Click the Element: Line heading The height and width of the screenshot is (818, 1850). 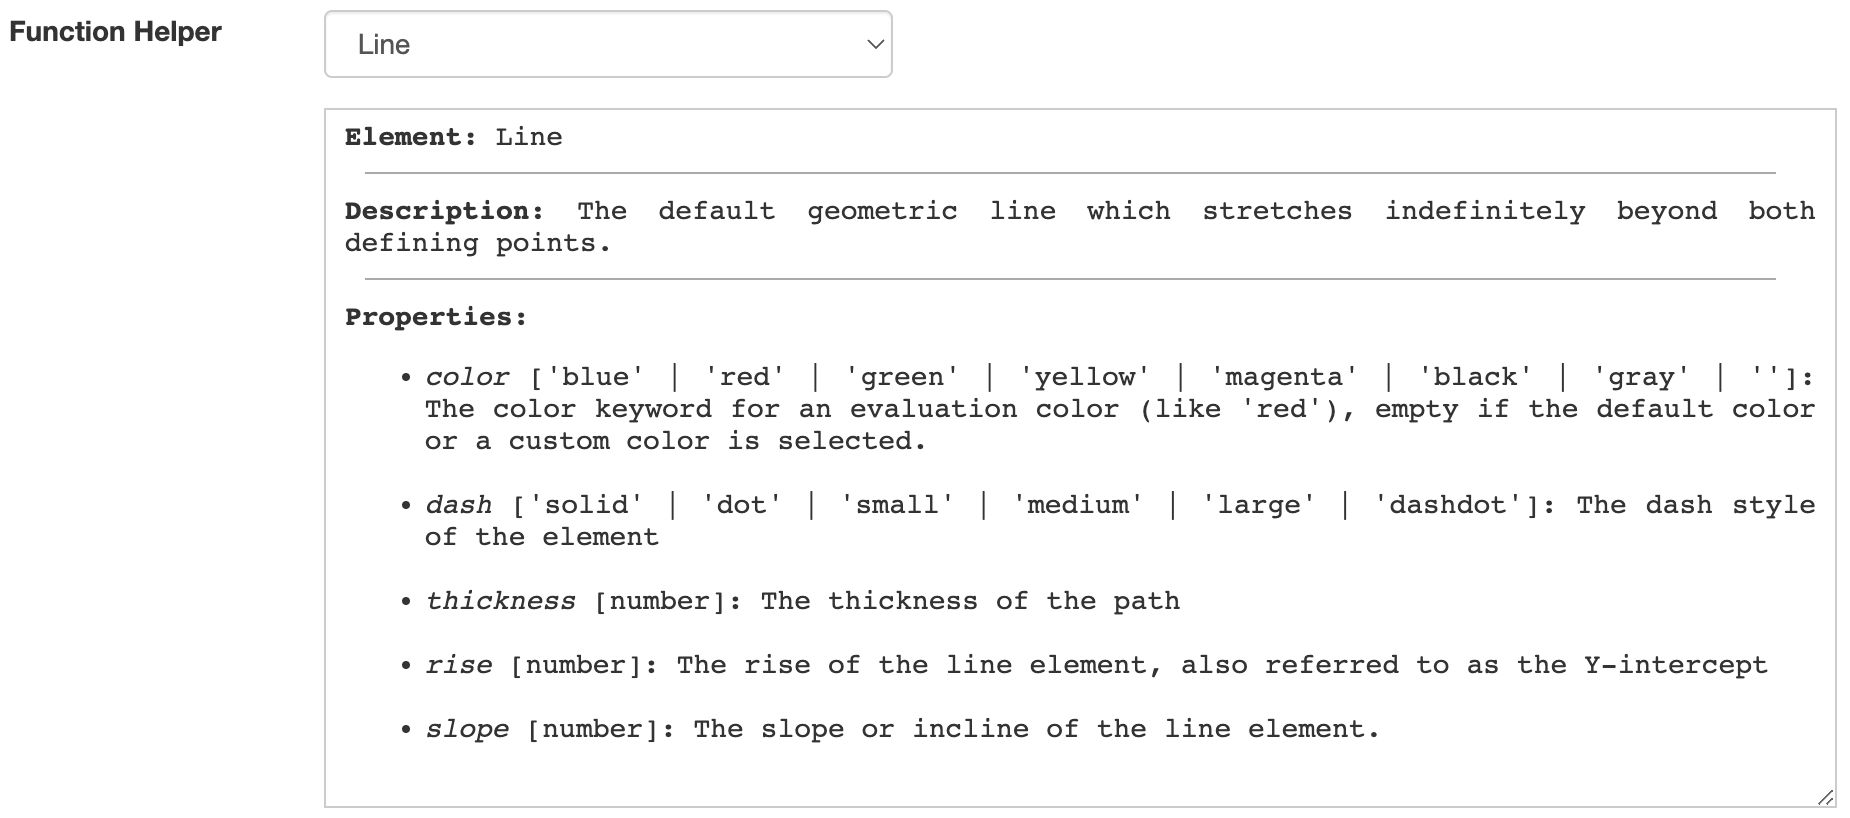453,136
